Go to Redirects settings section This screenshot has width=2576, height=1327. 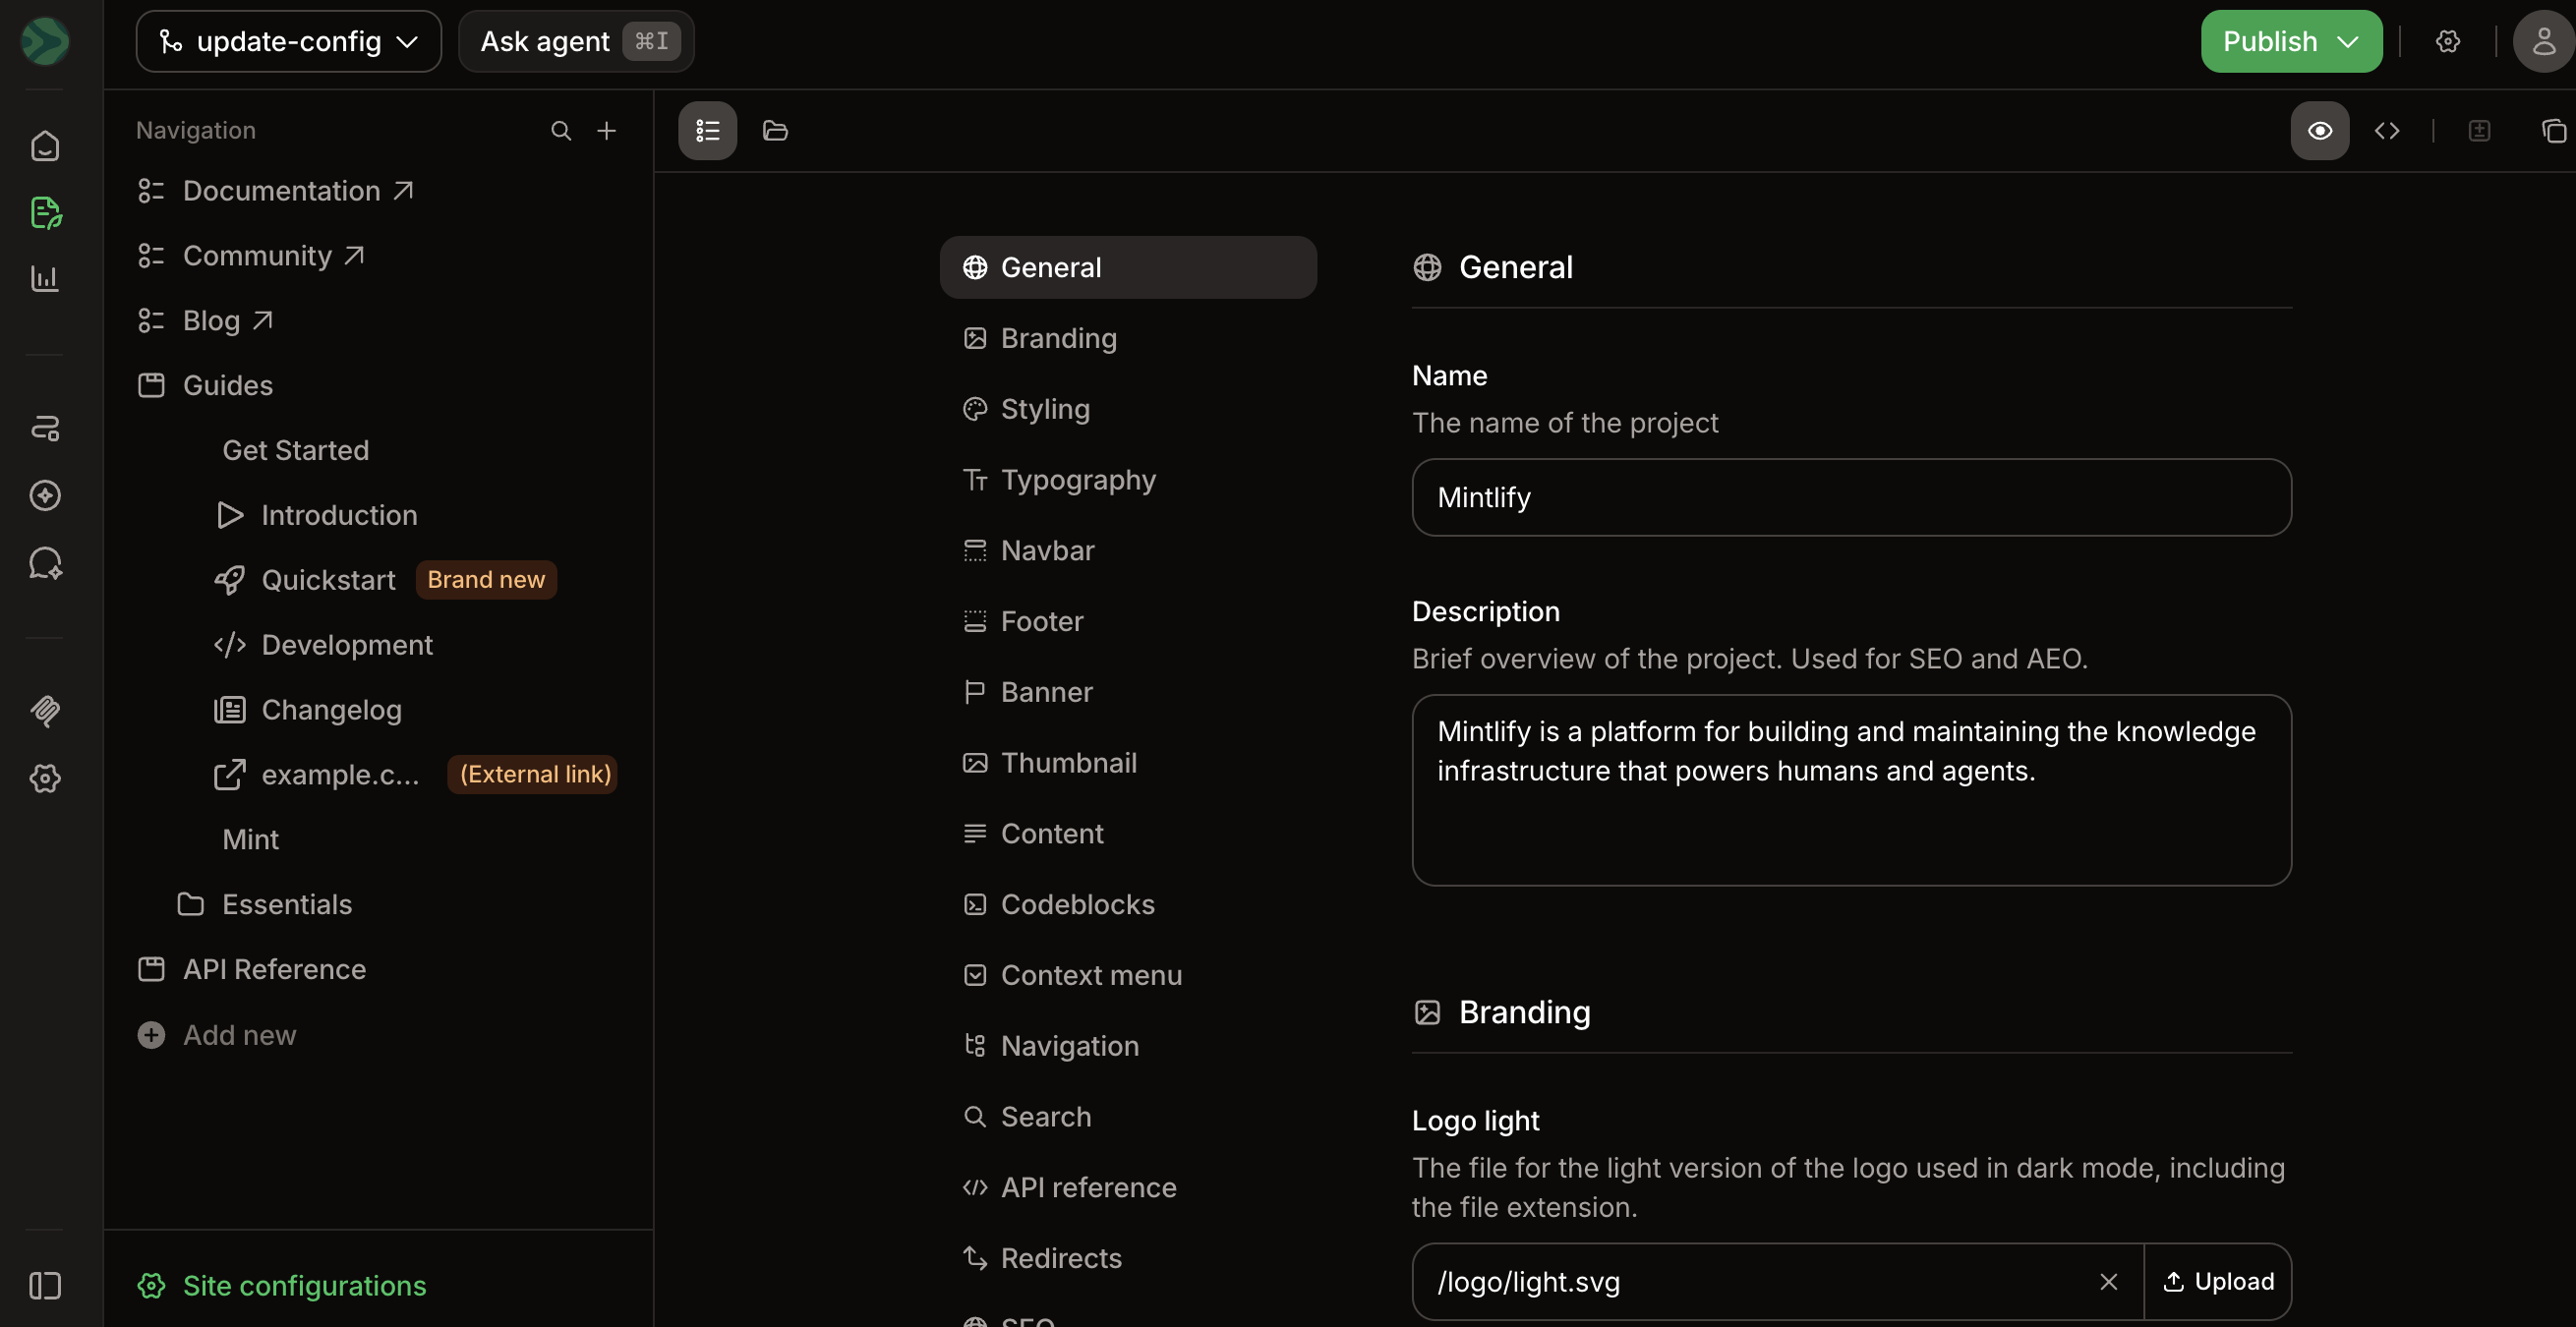click(1128, 1257)
